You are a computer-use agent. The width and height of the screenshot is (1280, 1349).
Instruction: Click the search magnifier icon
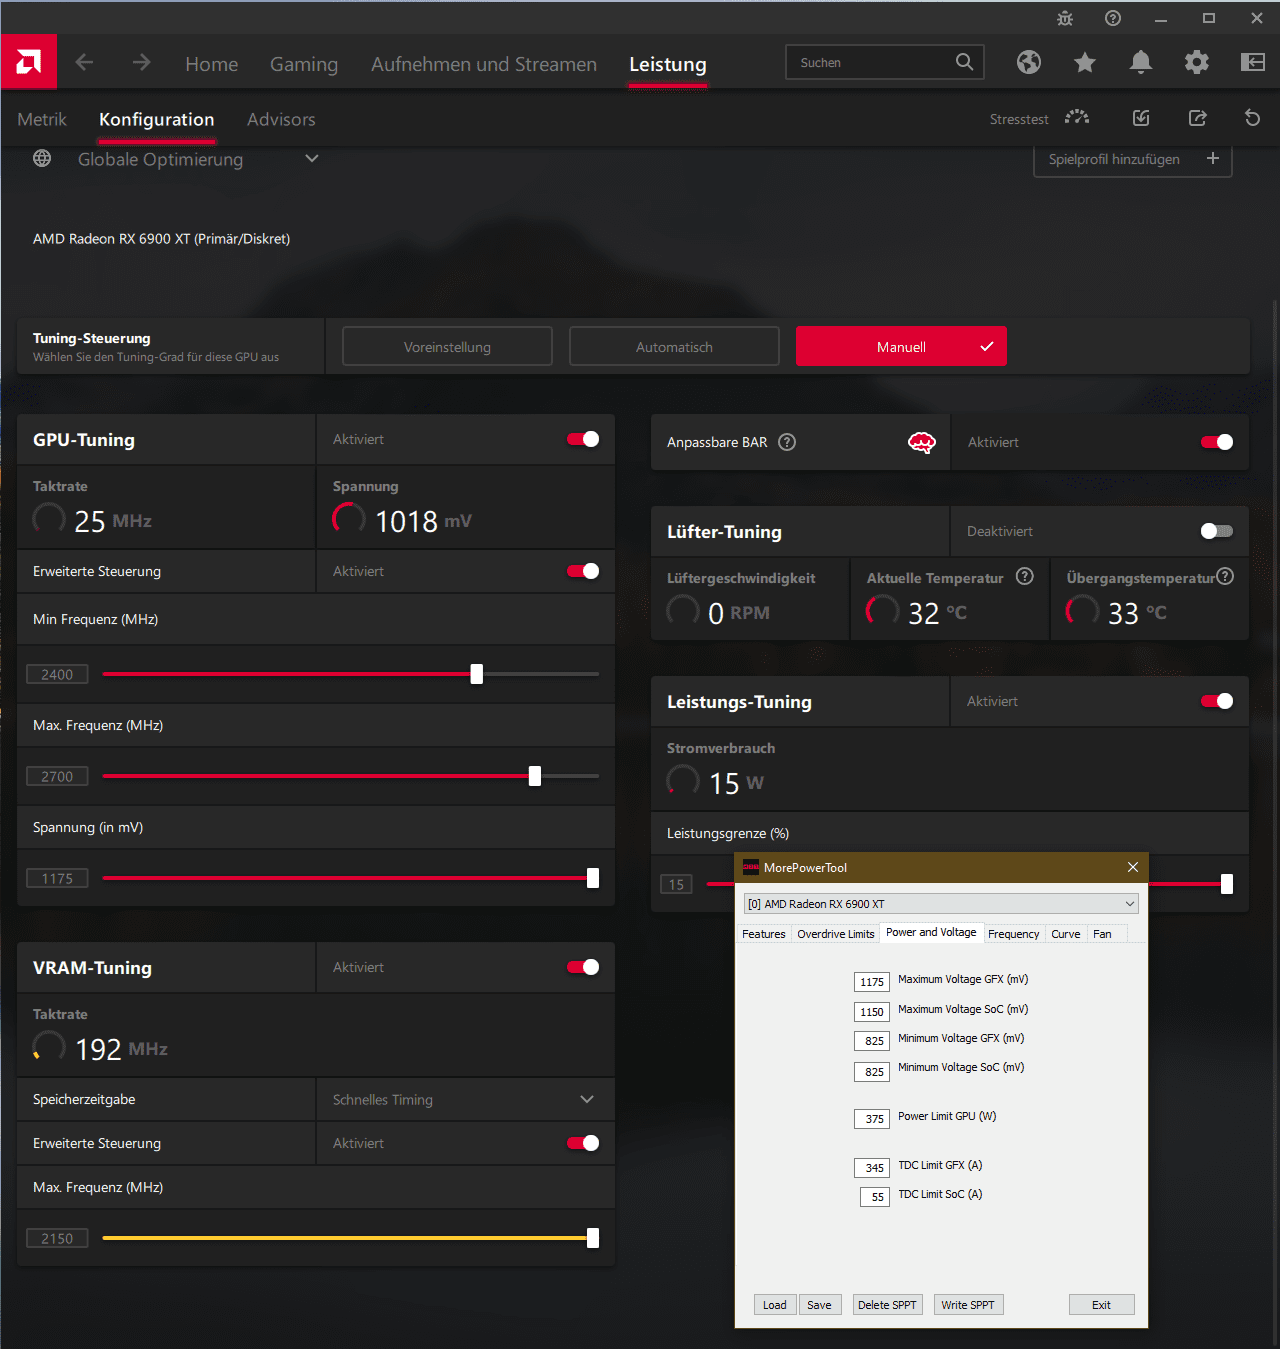pos(964,62)
